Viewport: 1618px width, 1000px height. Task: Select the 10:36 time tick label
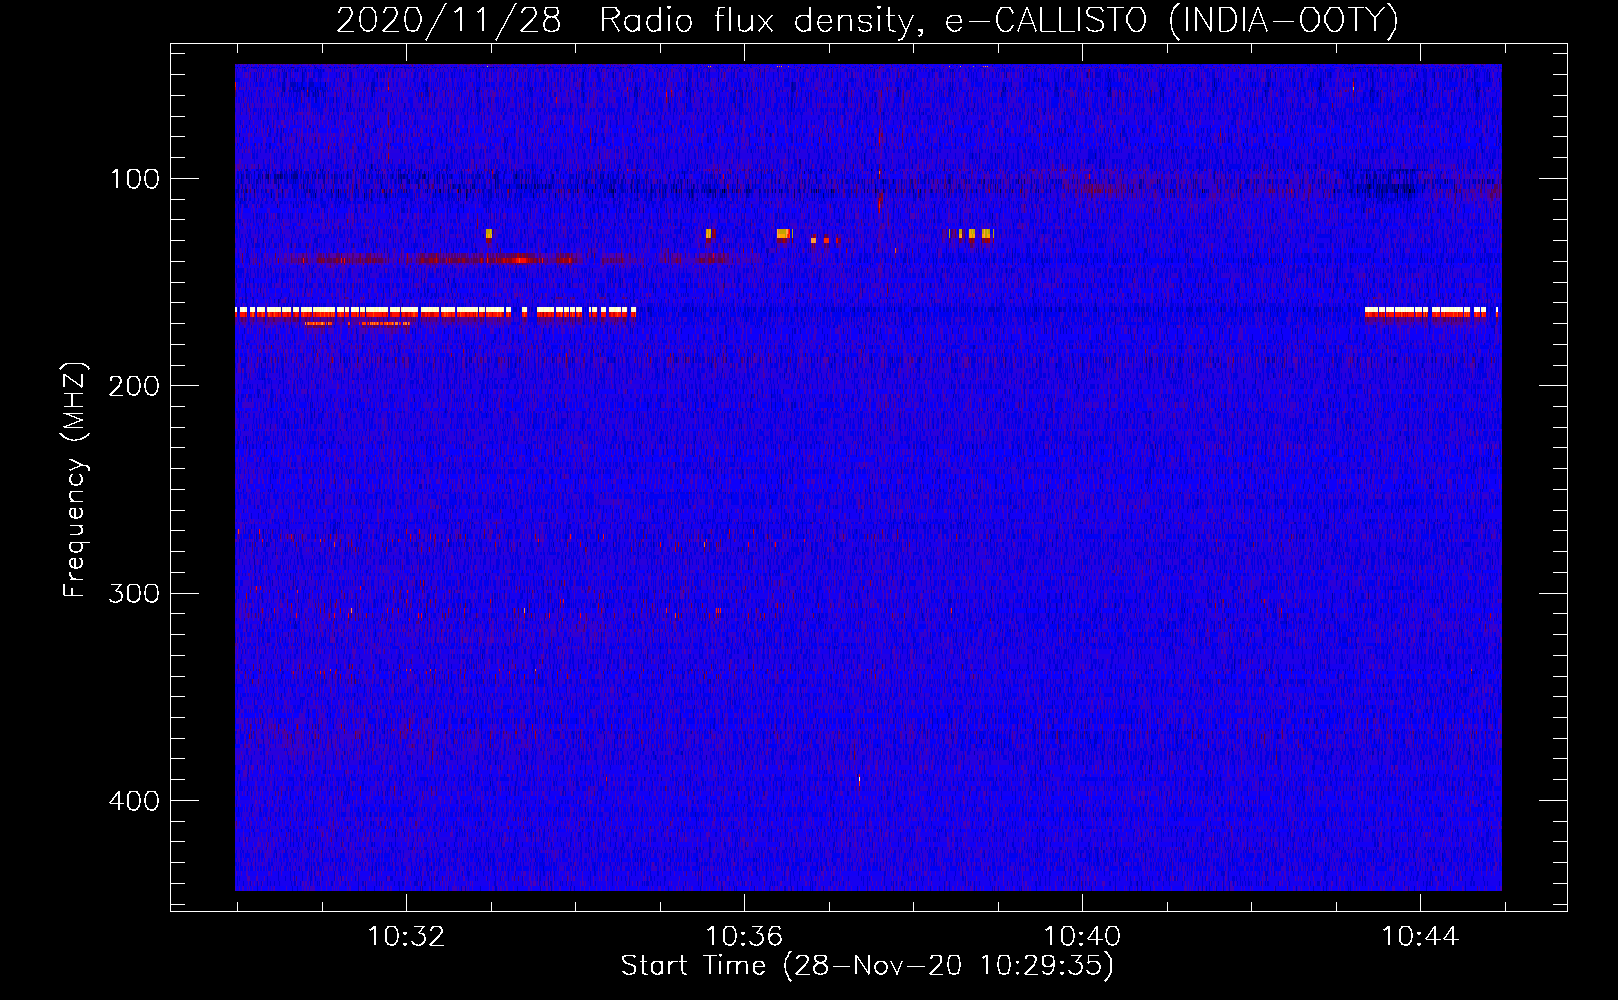(744, 937)
